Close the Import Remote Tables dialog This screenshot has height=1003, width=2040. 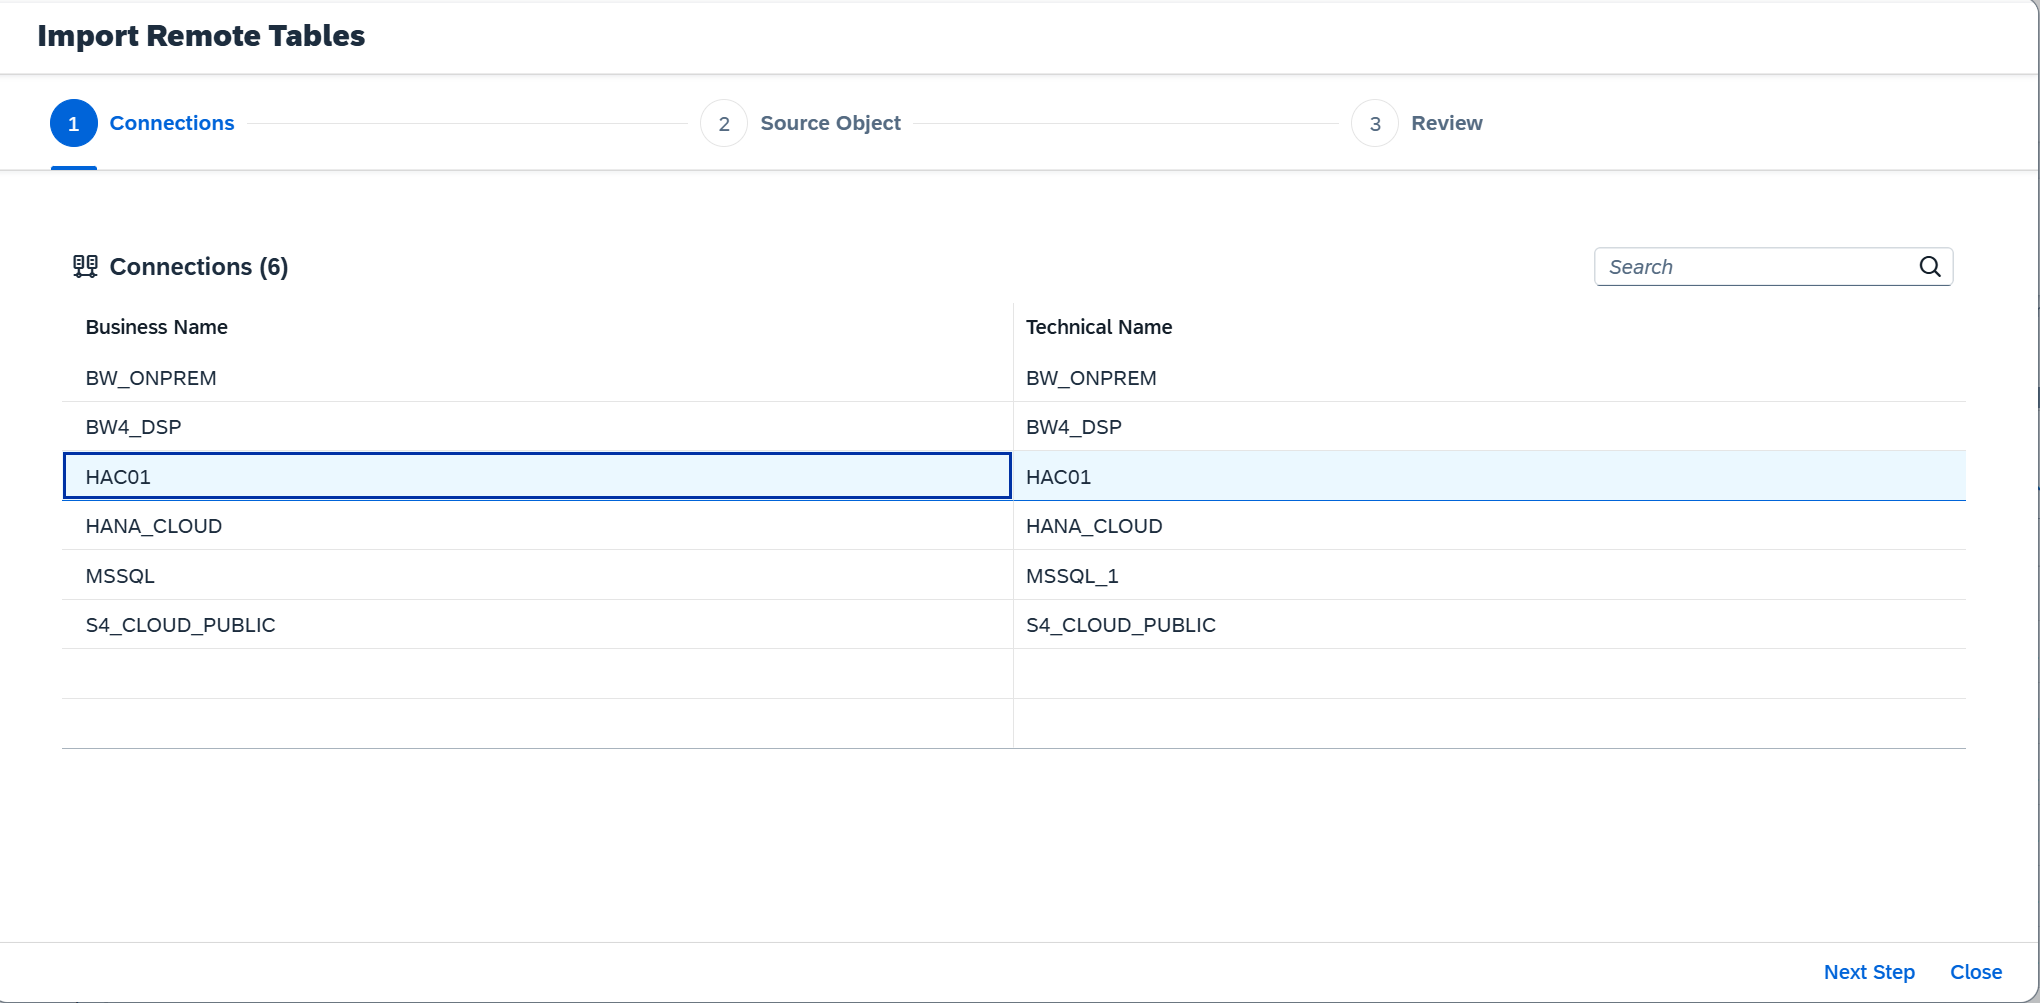[x=1976, y=972]
